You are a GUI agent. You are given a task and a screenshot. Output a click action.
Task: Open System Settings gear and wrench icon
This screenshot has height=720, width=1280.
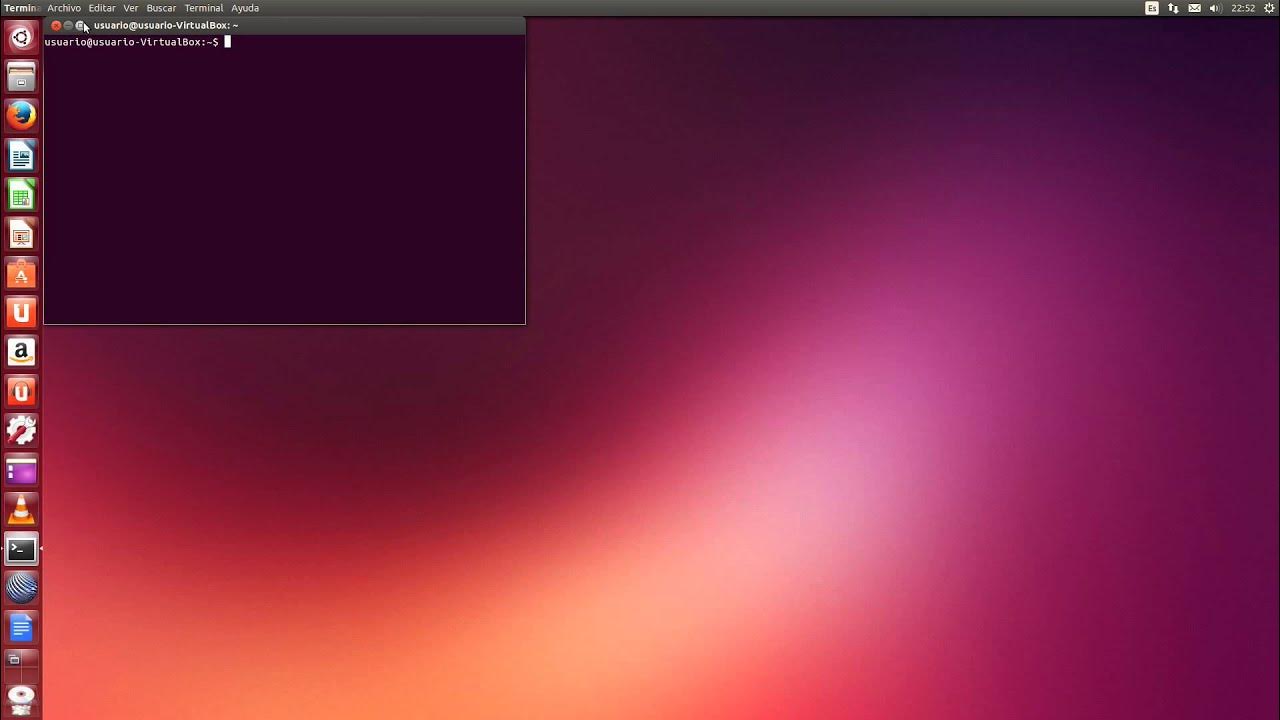pos(21,431)
